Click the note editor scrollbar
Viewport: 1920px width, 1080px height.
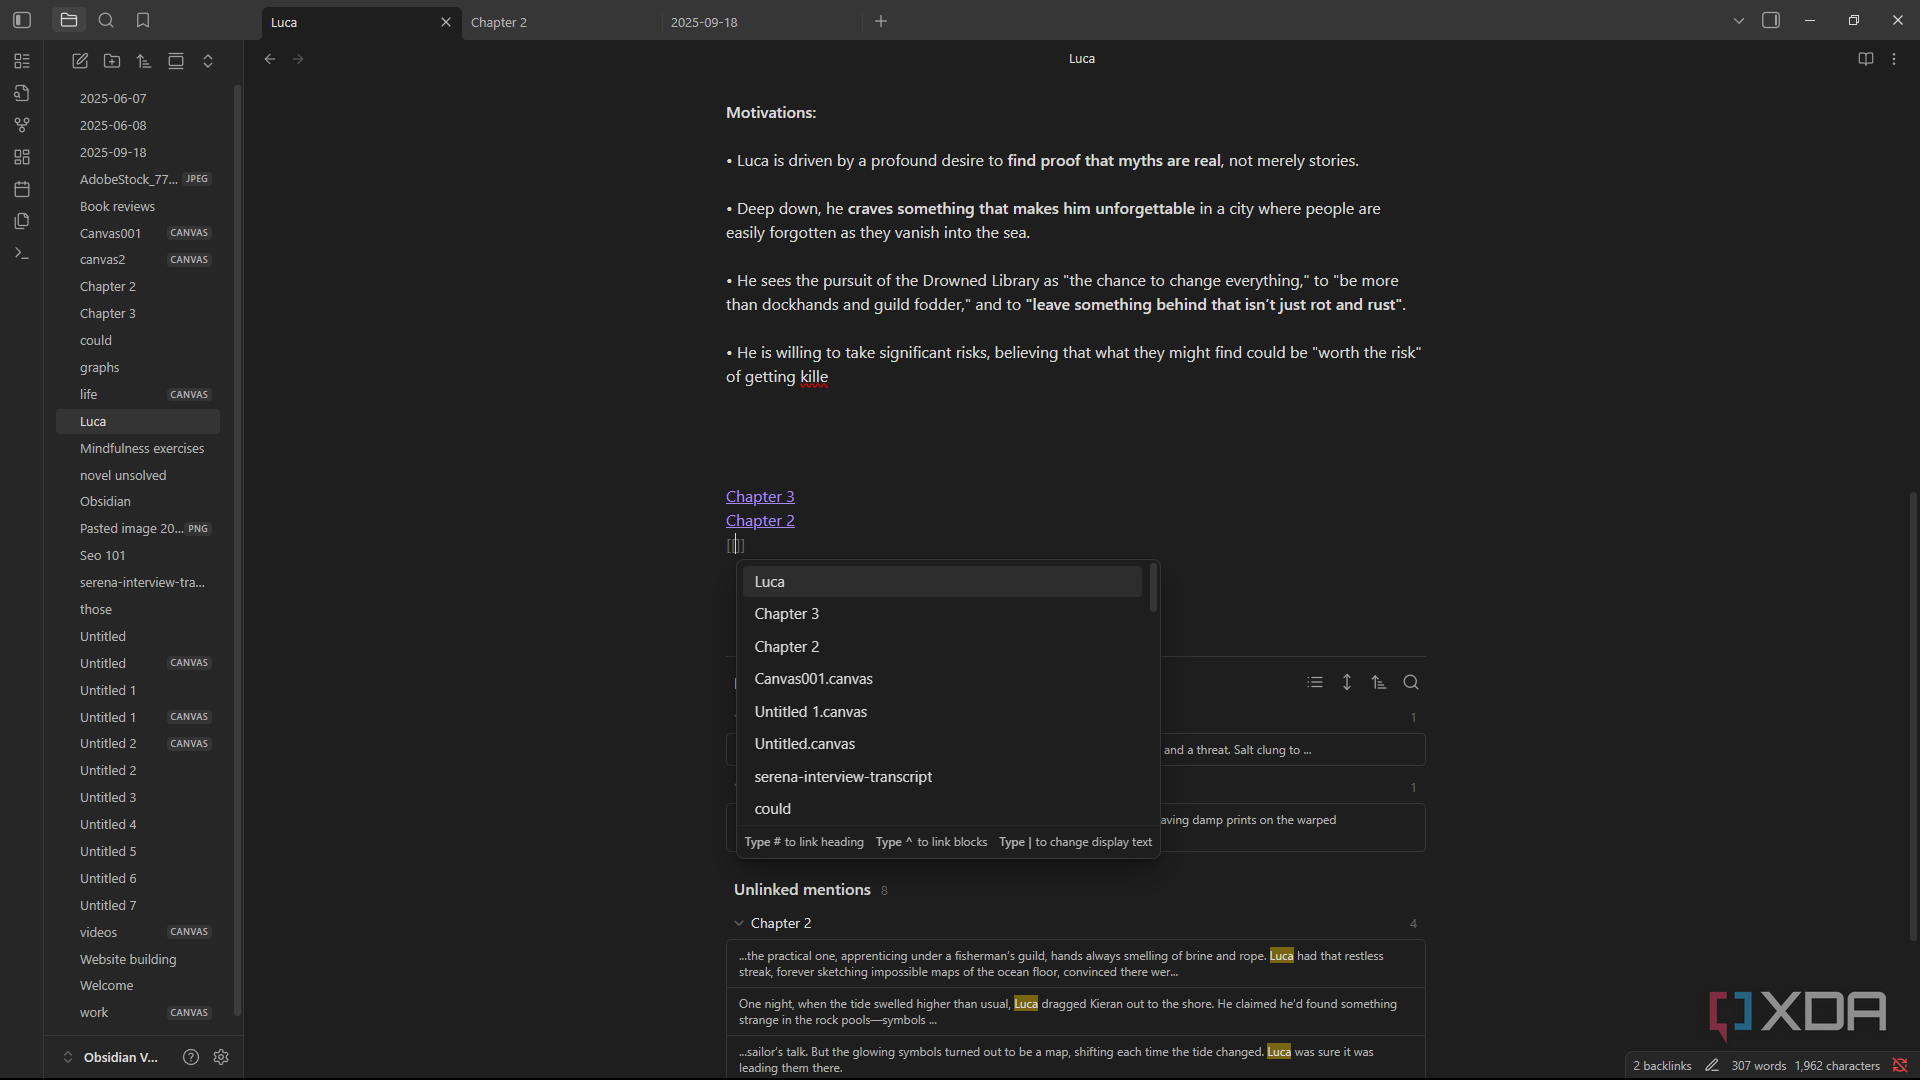click(1913, 715)
